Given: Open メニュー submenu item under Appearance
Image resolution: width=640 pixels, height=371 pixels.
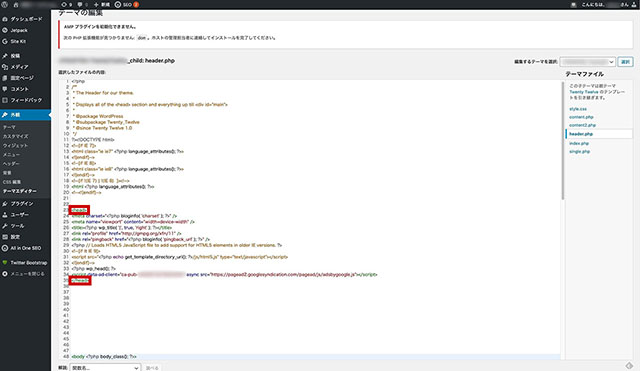Looking at the screenshot, I should [11, 155].
